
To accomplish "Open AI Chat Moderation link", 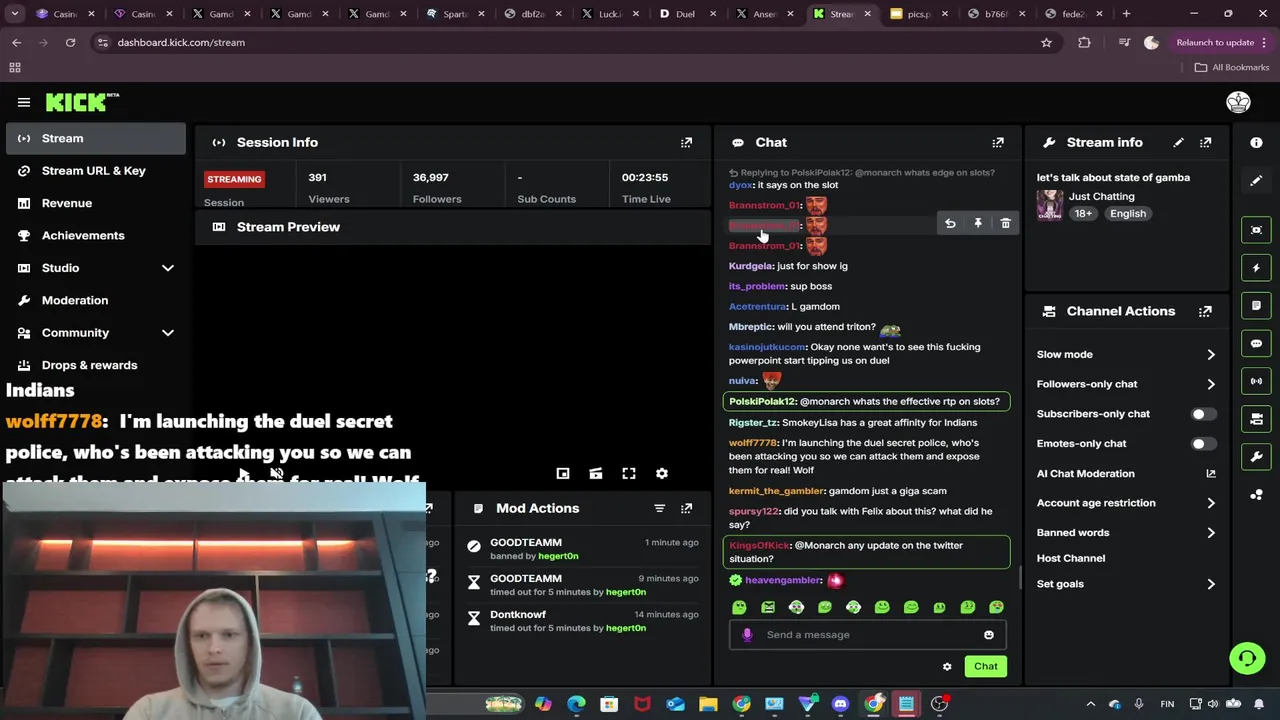I will (1126, 473).
